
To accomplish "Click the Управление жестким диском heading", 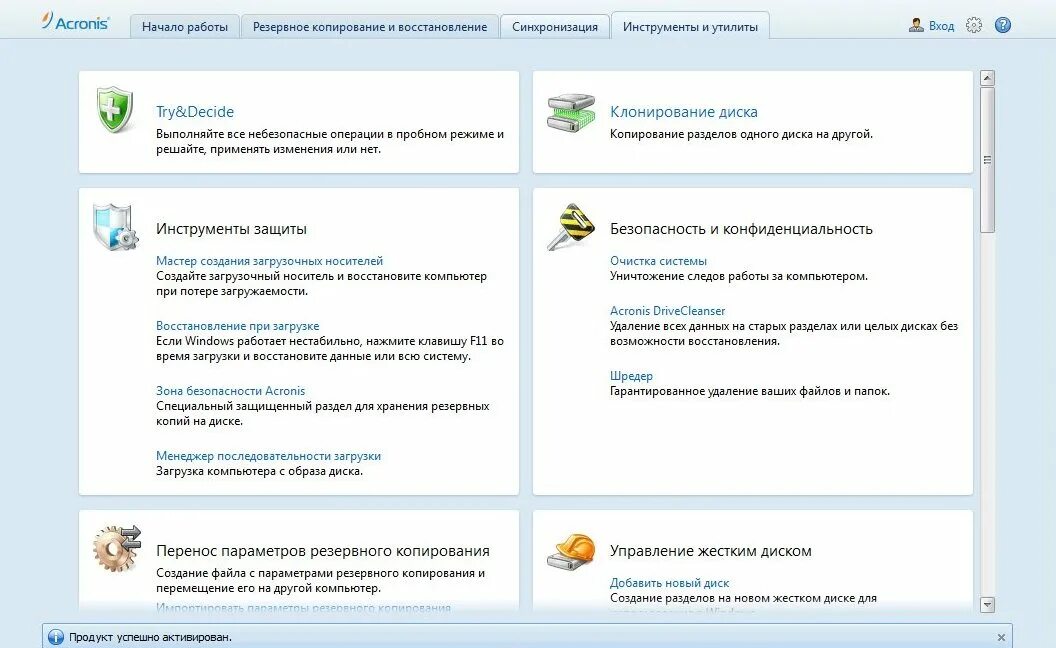I will click(711, 551).
